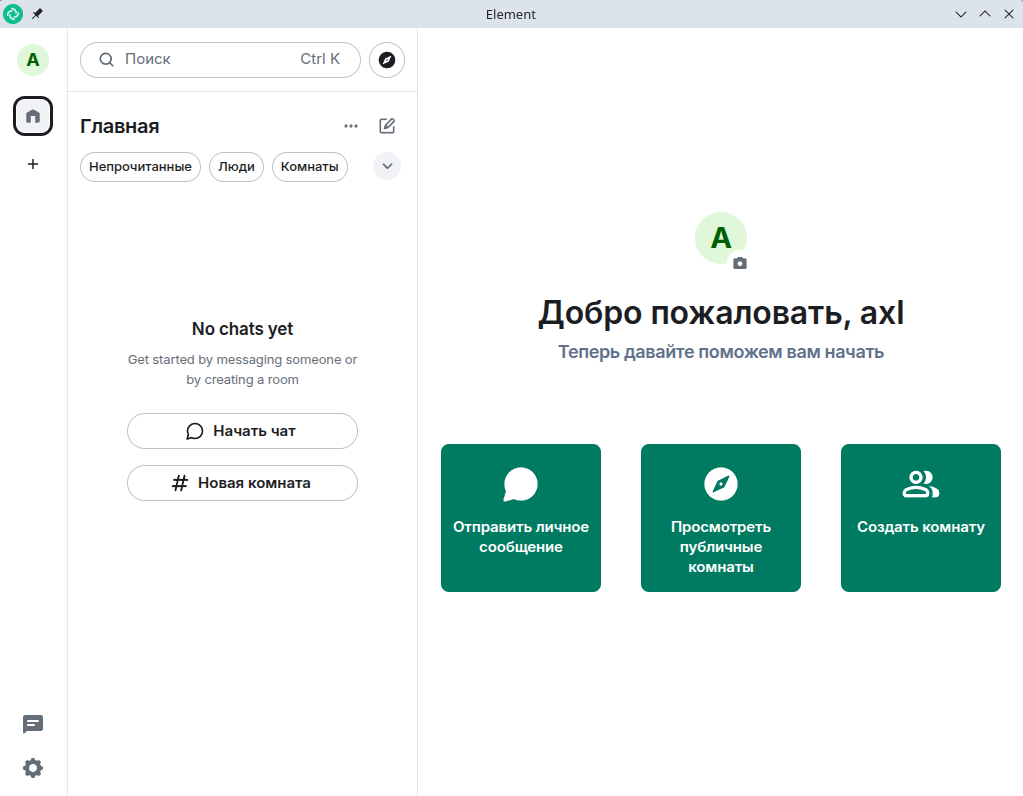Click the plus icon to create space
This screenshot has width=1023, height=796.
point(33,164)
